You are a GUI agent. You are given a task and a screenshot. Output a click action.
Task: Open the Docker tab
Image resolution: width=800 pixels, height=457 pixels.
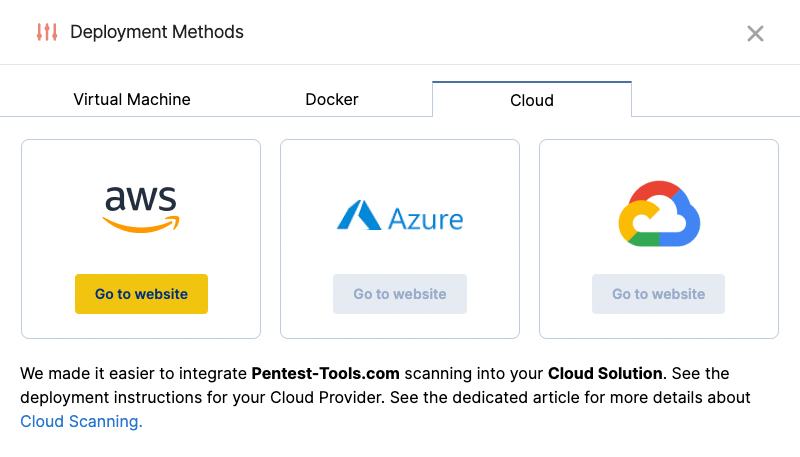click(332, 99)
